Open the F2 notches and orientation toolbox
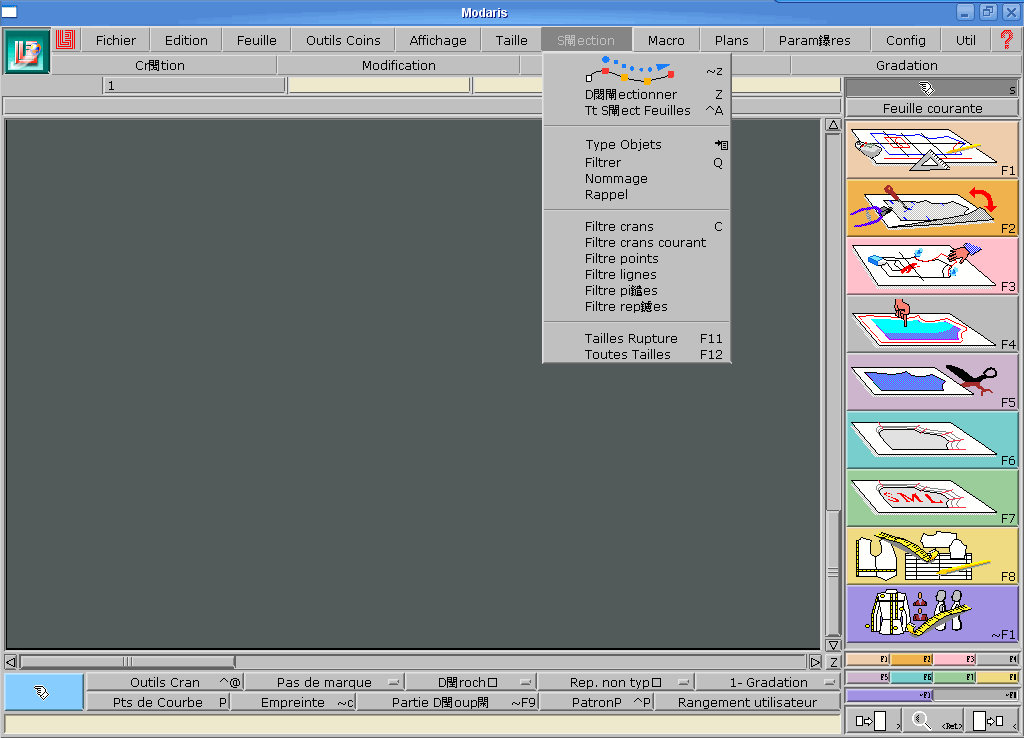1024x738 pixels. click(932, 208)
